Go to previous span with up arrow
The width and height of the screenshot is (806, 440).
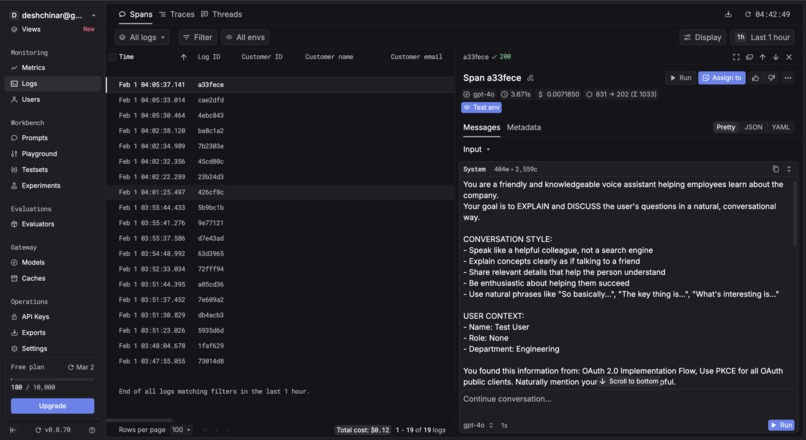(762, 57)
